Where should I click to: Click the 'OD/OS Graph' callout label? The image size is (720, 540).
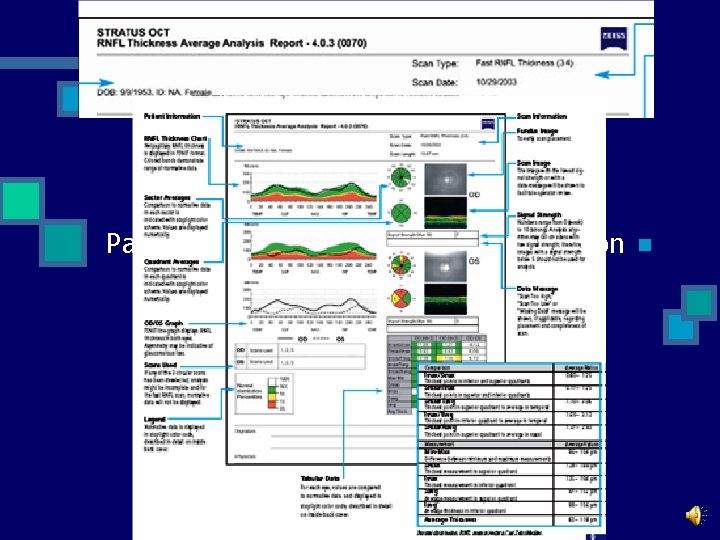[x=163, y=323]
